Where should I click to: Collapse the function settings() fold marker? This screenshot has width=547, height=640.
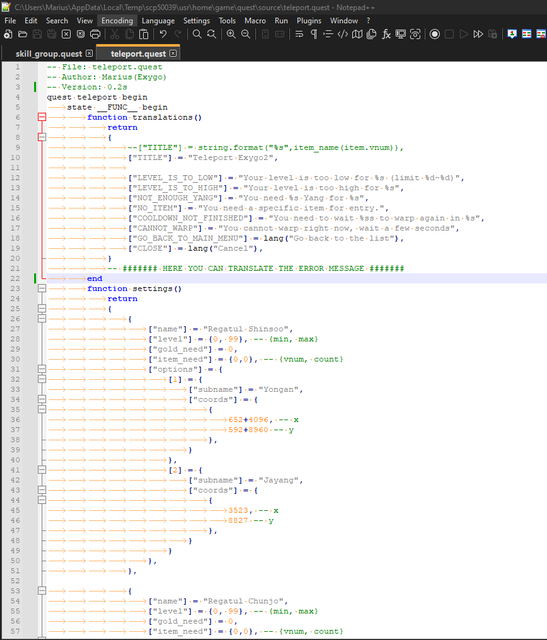point(42,289)
